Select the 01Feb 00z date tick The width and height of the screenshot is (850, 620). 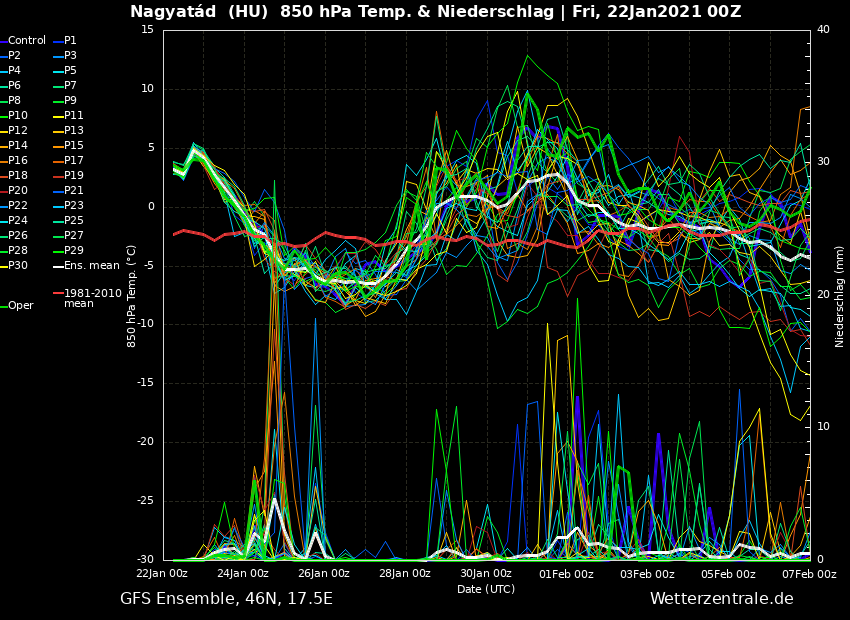tap(566, 574)
